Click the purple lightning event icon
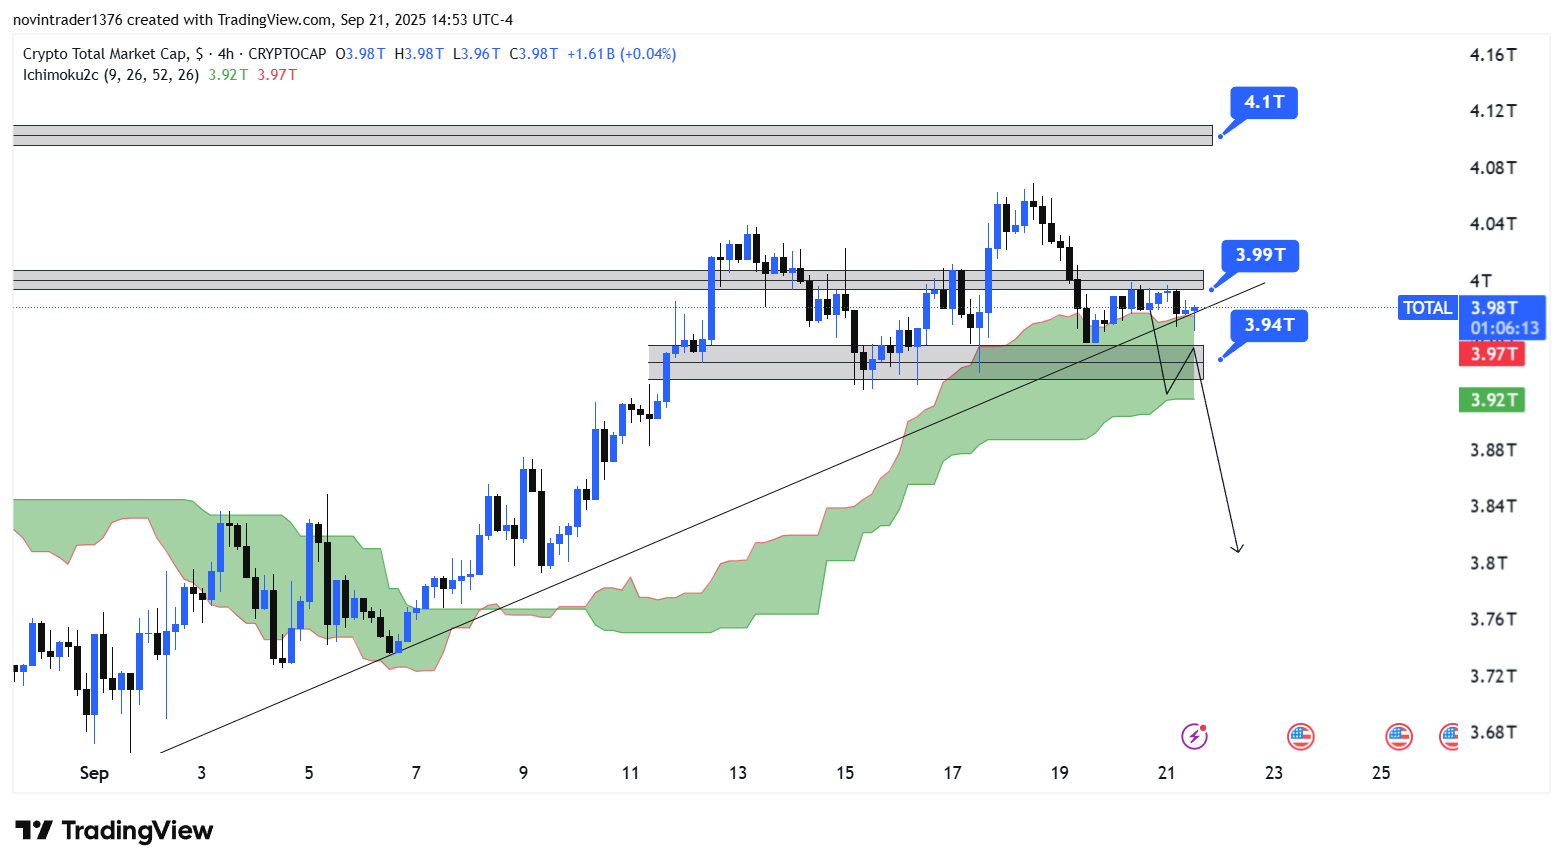The image size is (1563, 868). (1194, 737)
